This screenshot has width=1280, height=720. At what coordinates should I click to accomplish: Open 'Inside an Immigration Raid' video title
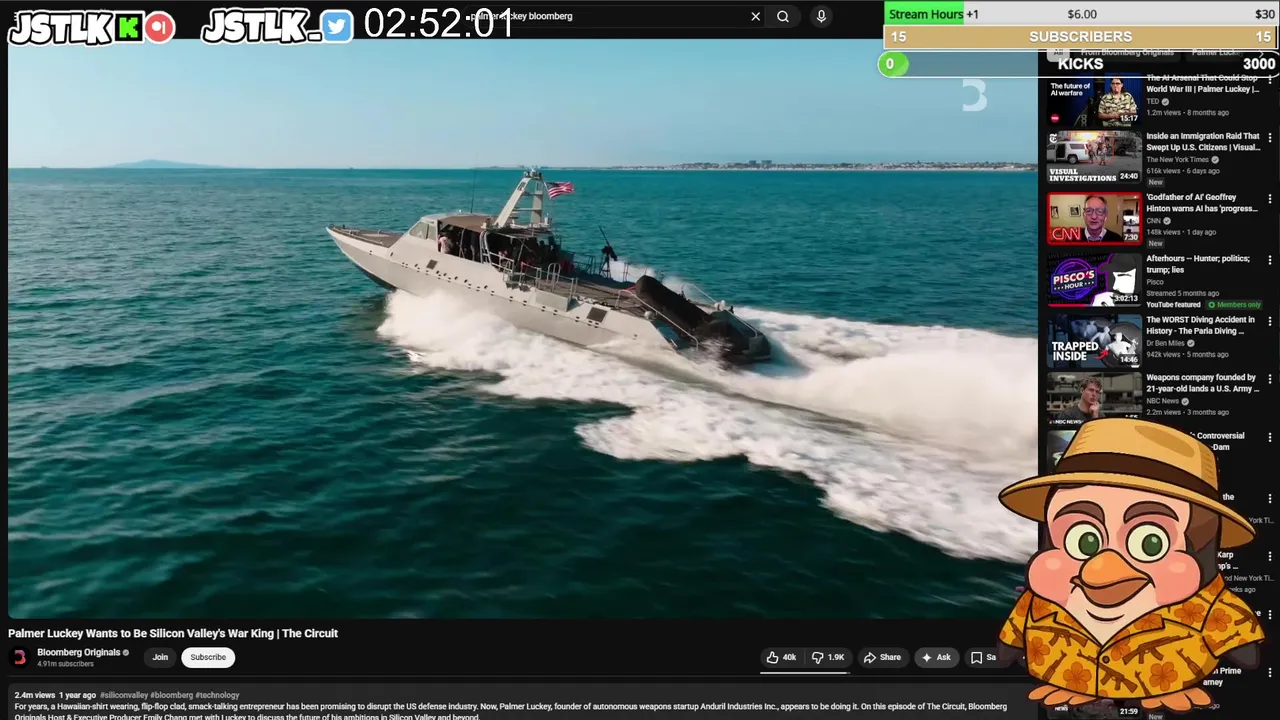click(x=1203, y=141)
